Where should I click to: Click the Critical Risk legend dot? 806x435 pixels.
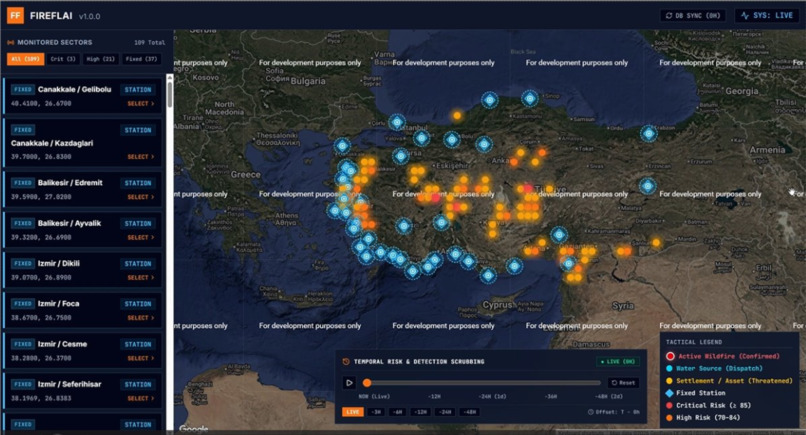(669, 405)
